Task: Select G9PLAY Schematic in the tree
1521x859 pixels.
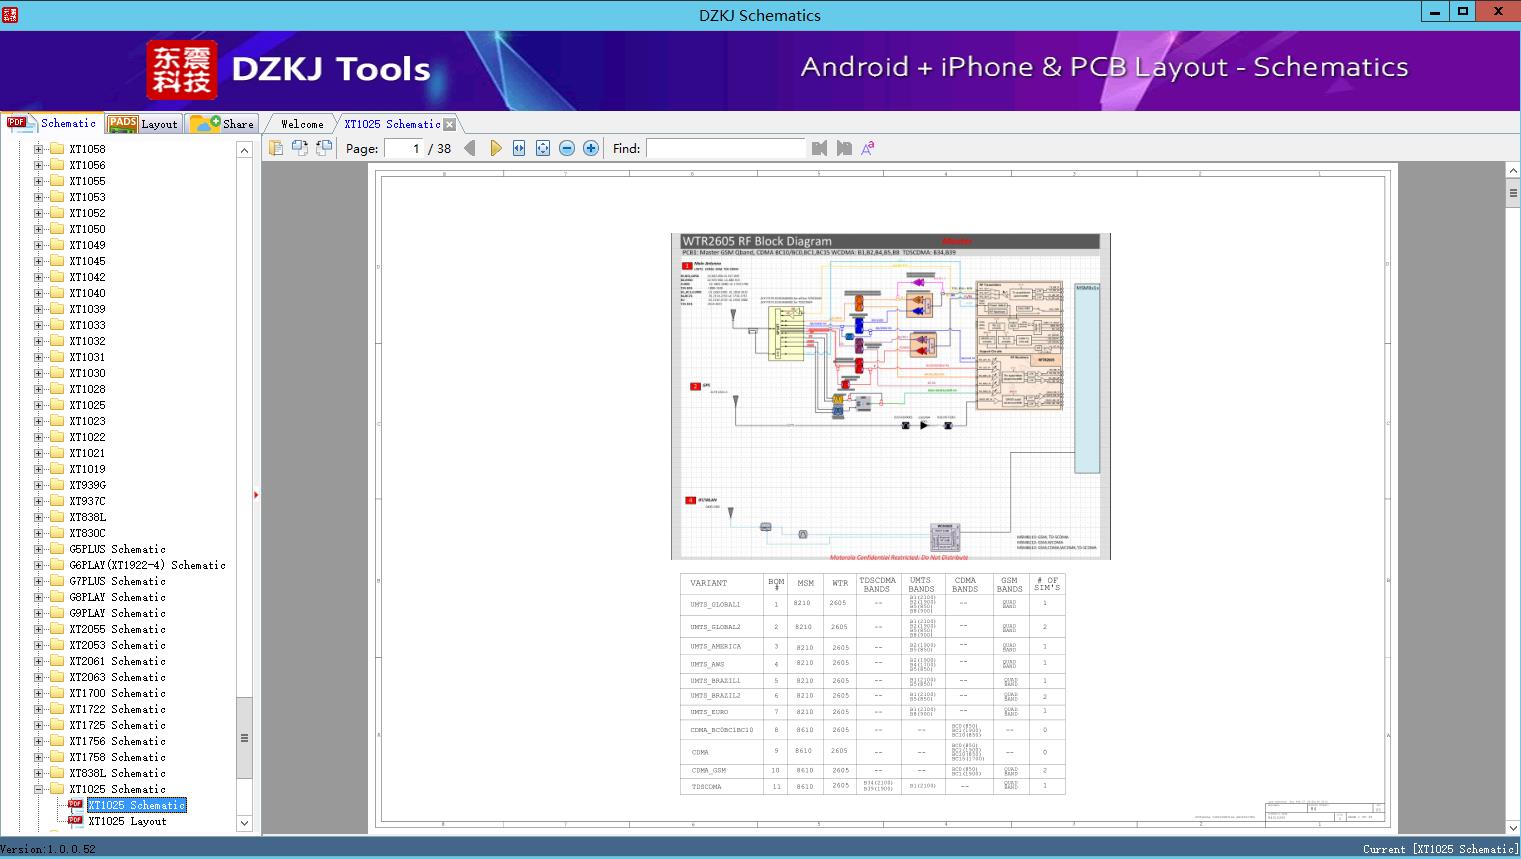Action: 117,613
